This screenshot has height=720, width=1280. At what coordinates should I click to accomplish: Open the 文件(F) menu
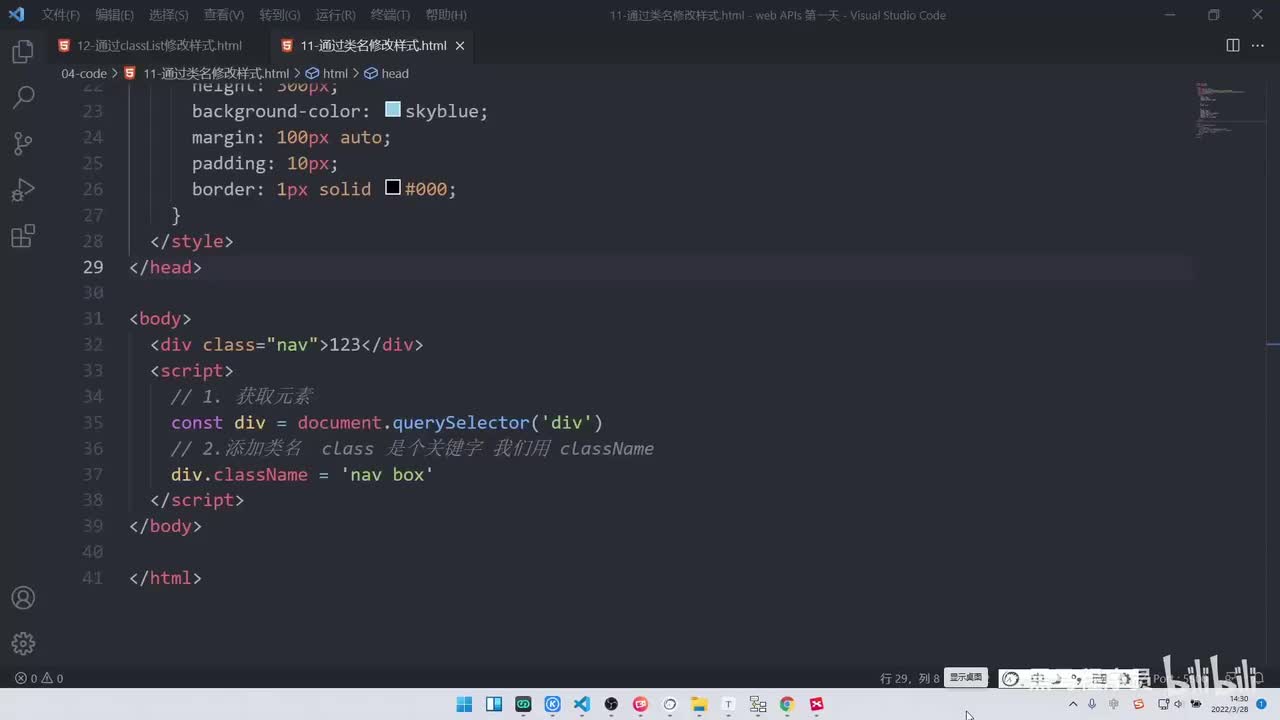(x=60, y=15)
